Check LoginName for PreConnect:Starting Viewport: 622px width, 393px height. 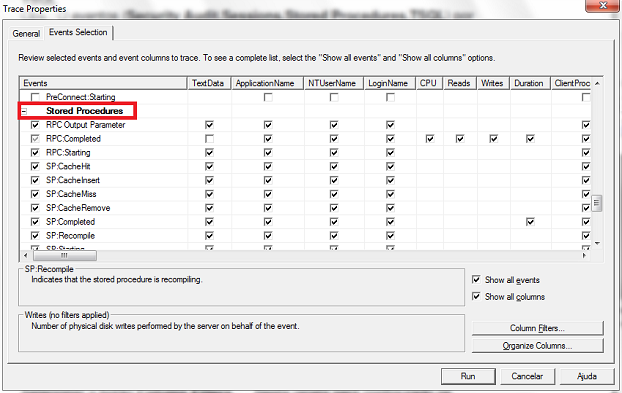[x=390, y=97]
